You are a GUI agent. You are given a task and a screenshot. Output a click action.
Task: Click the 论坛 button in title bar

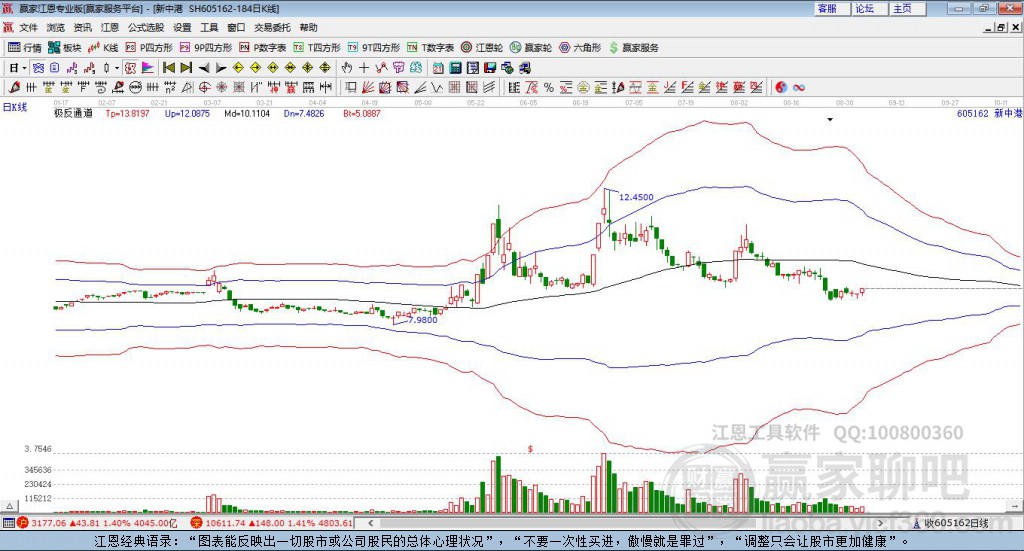tap(870, 8)
